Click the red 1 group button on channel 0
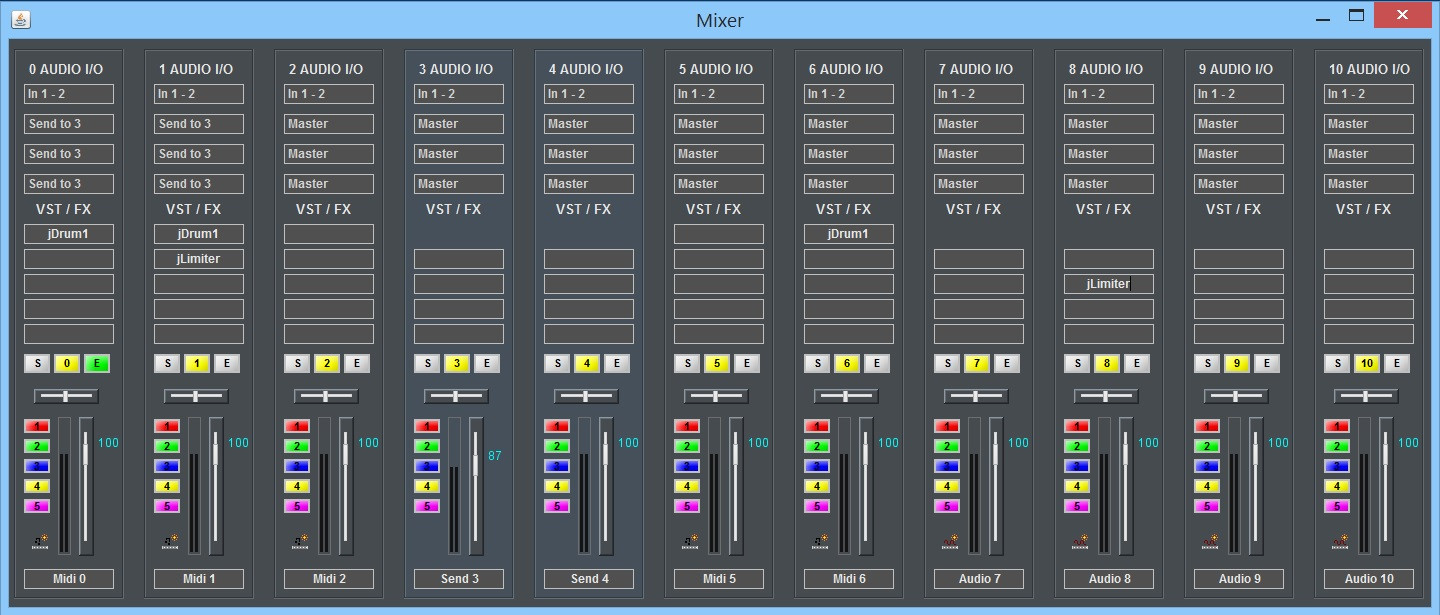The image size is (1440, 615). (37, 426)
